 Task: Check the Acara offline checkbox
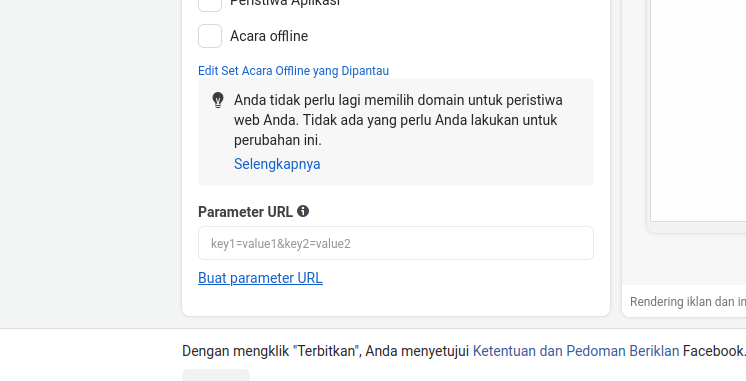click(210, 36)
